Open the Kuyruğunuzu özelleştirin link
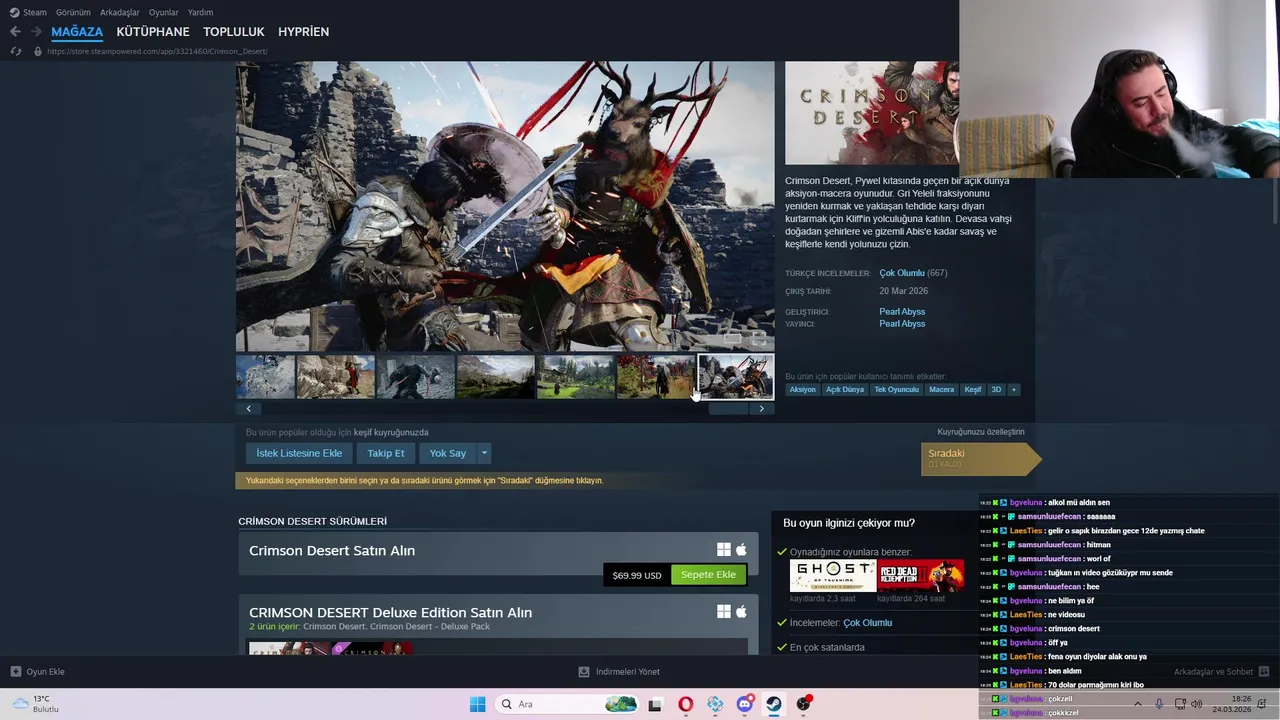Image resolution: width=1280 pixels, height=720 pixels. [x=980, y=432]
